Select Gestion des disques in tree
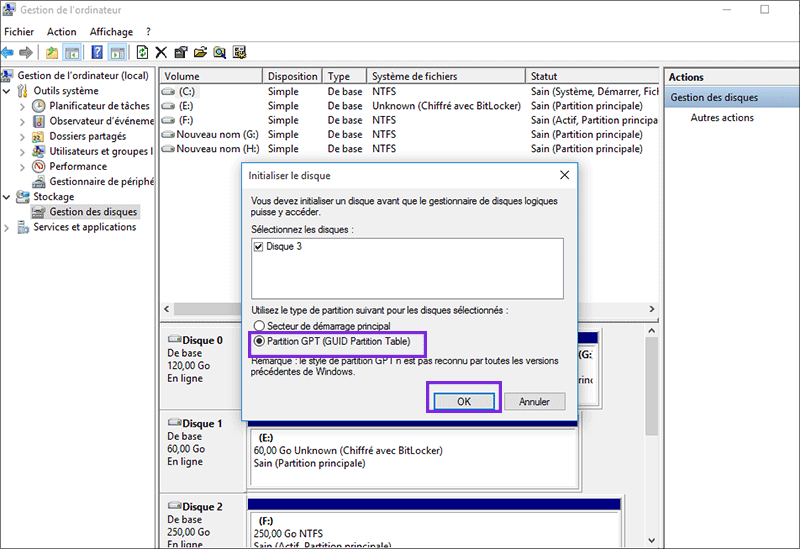800x549 pixels. [93, 212]
